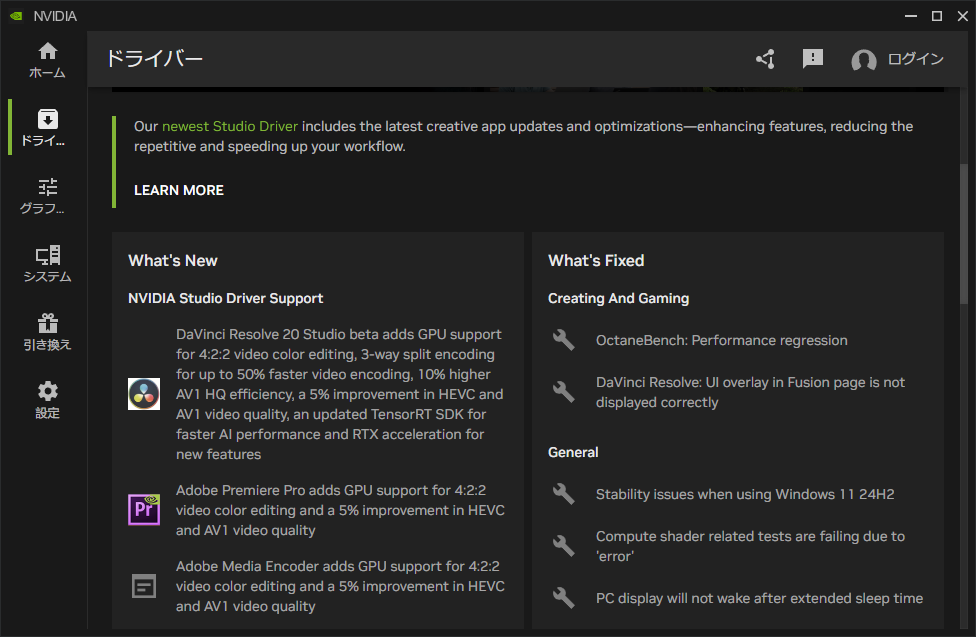
Task: Maximize the NVIDIA app window
Action: tap(937, 16)
